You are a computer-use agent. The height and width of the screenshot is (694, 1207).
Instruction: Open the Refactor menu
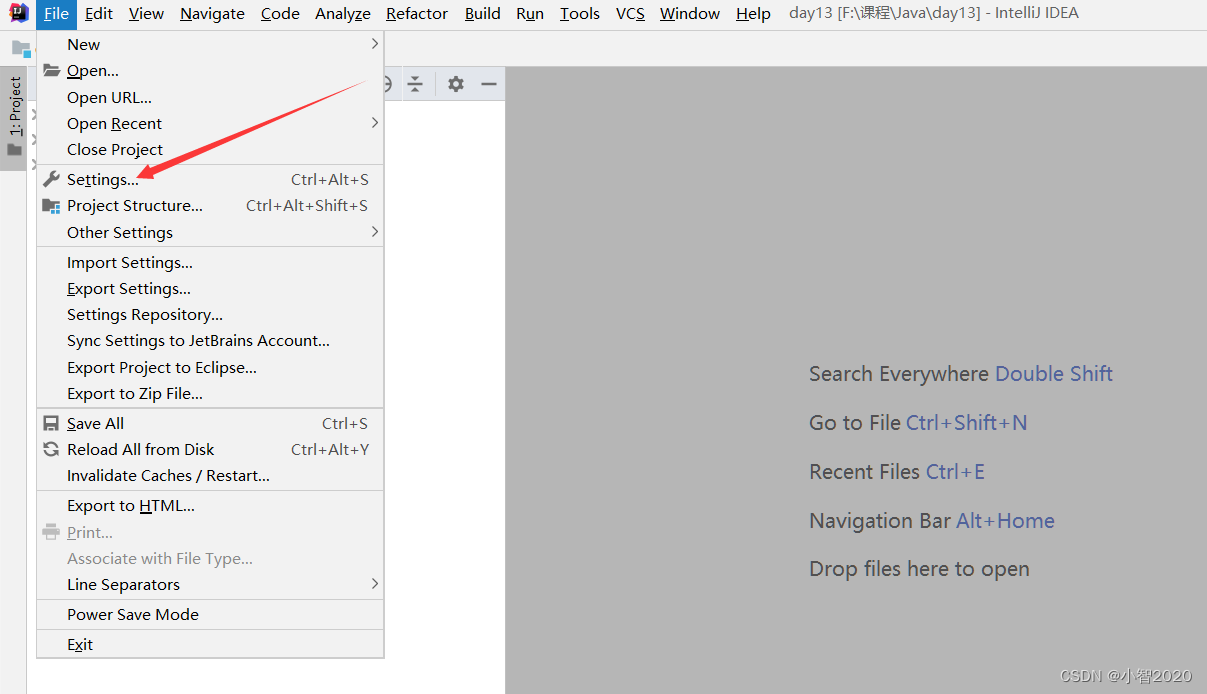[417, 14]
